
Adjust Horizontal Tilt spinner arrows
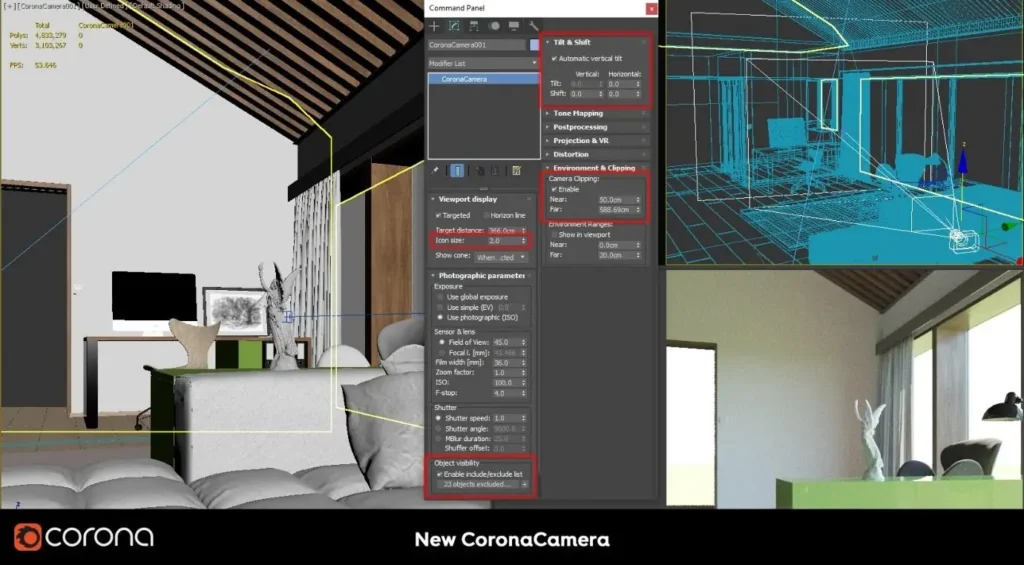(638, 84)
